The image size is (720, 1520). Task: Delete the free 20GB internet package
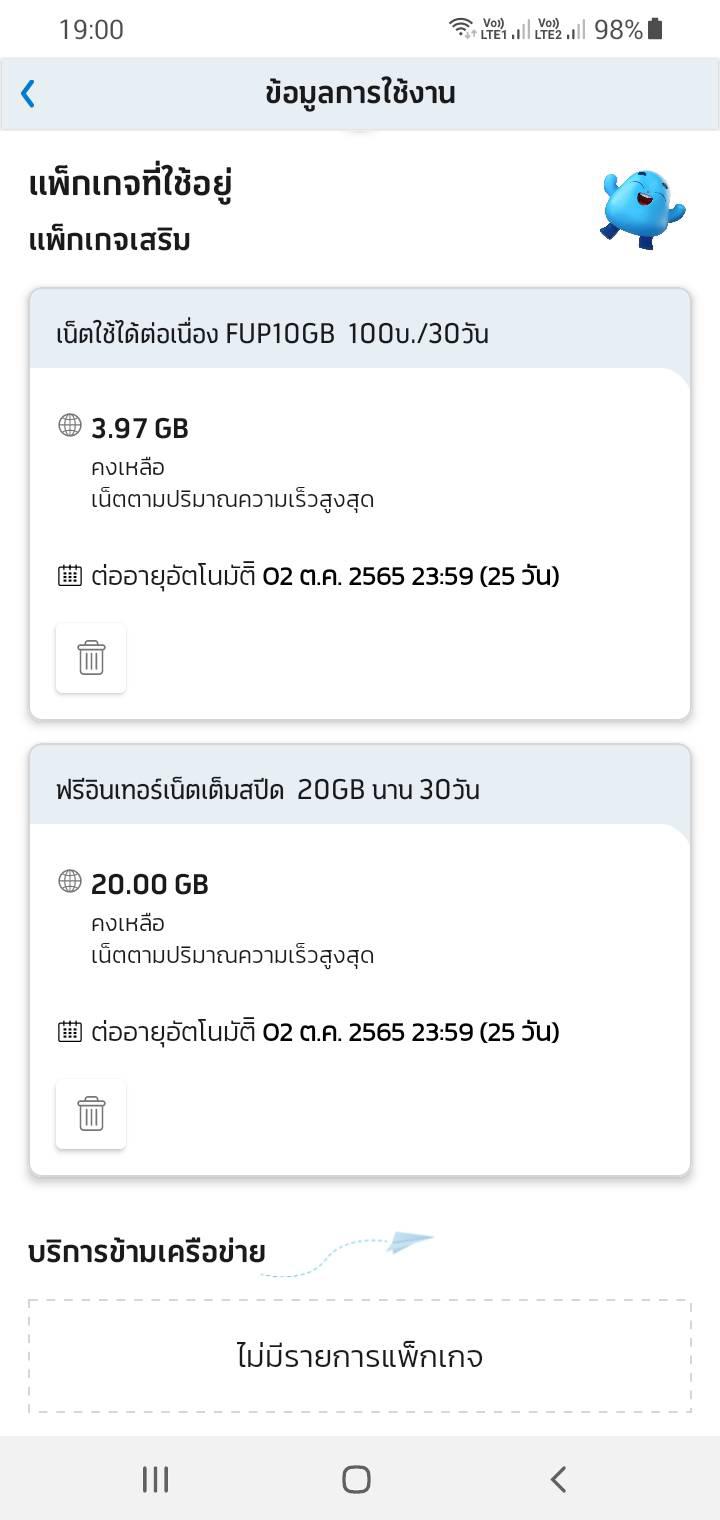91,1114
